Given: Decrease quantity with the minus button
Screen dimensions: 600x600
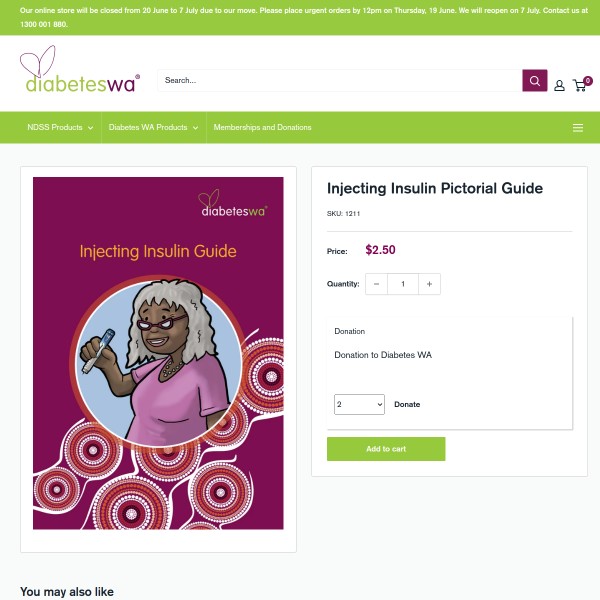Looking at the screenshot, I should click(x=376, y=284).
